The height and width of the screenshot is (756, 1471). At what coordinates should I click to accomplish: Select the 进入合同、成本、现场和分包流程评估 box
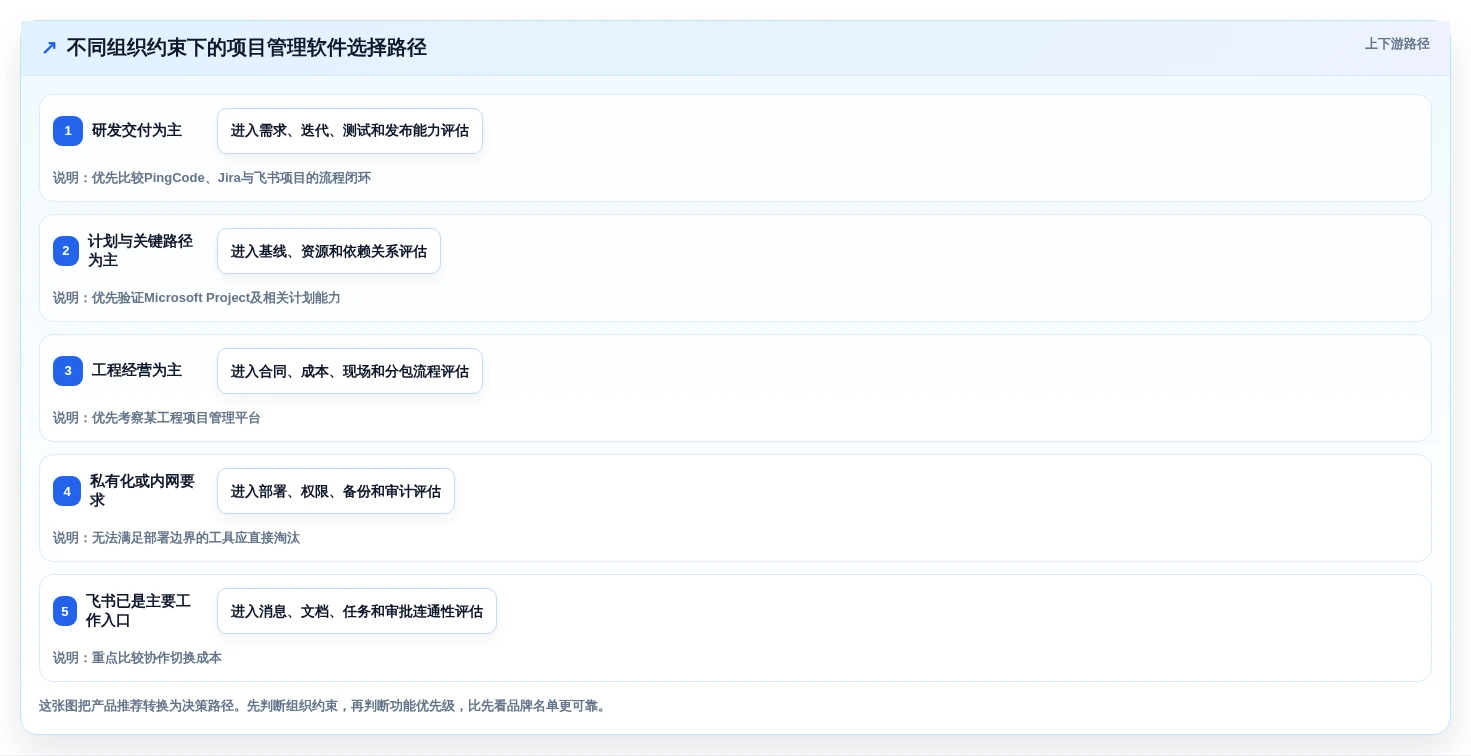coord(350,371)
